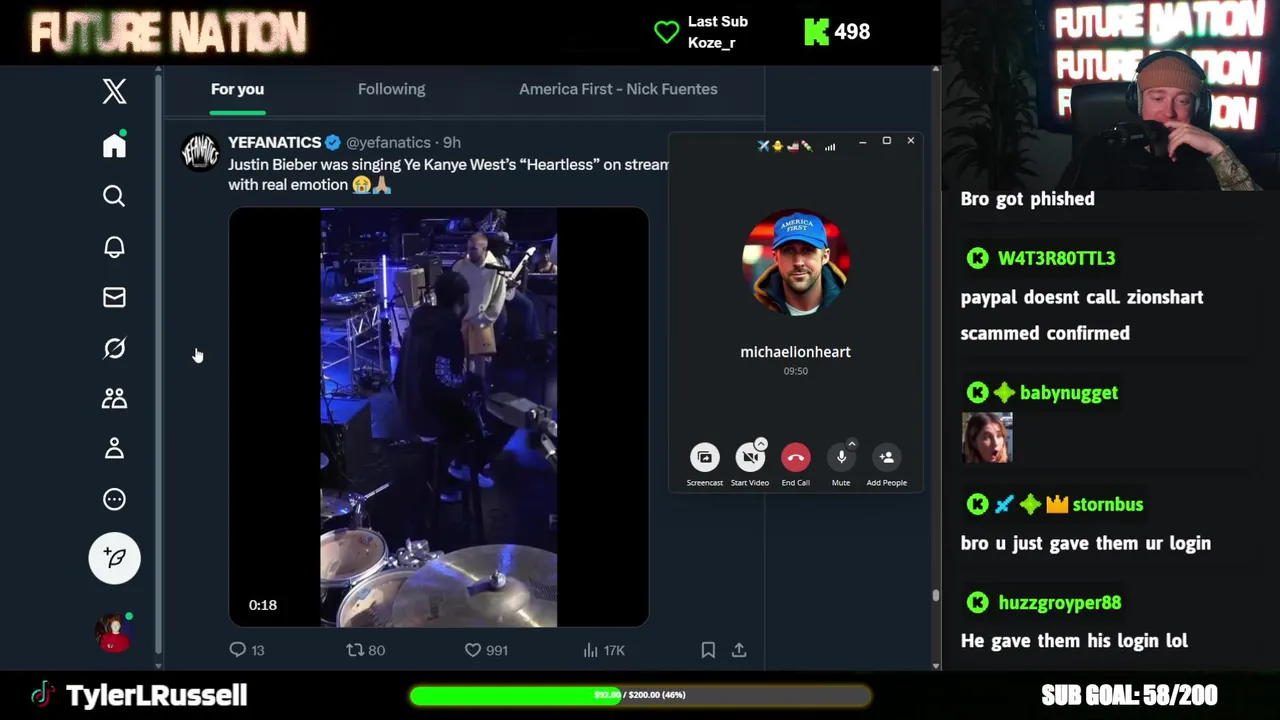The height and width of the screenshot is (720, 1280).
Task: Switch to Following tab
Action: [x=391, y=89]
